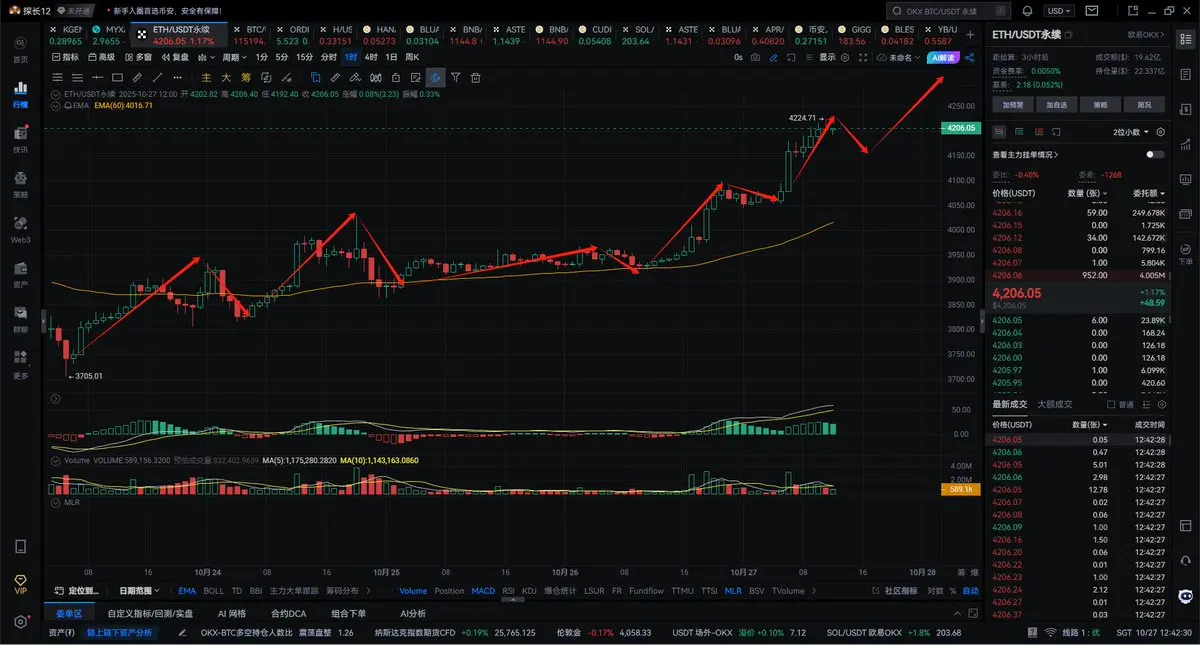
Task: Toggle the MACD indicator
Action: (x=483, y=591)
